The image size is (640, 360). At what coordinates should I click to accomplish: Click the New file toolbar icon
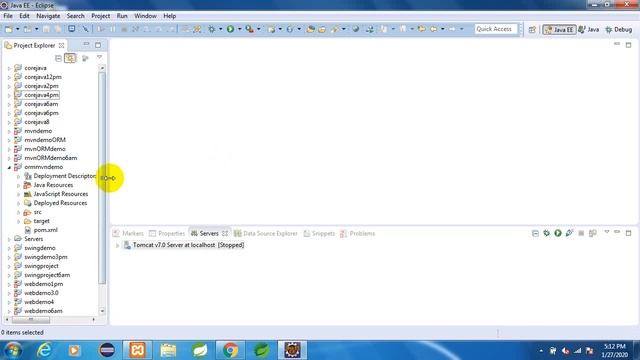[9, 29]
